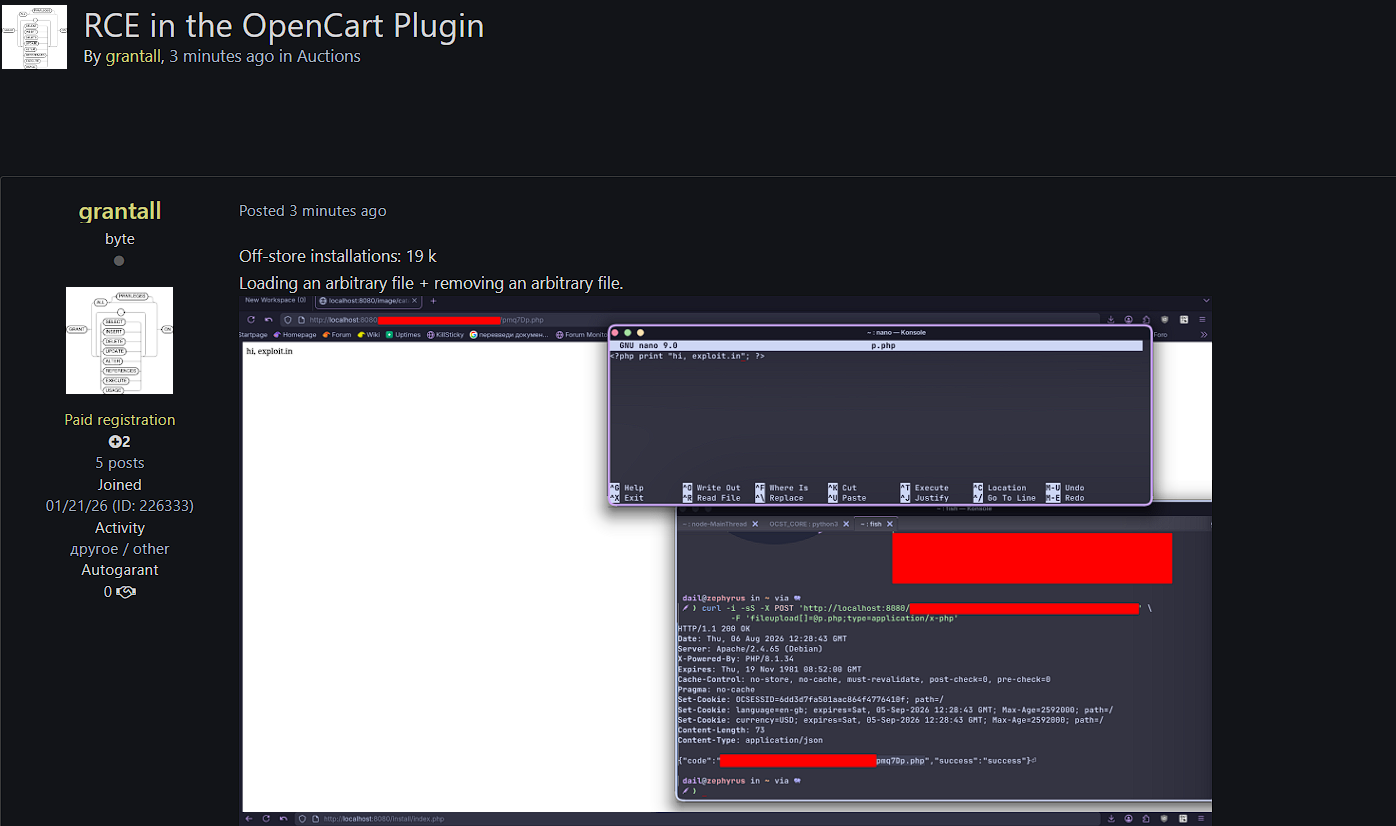
Task: Open a new browser tab with plus
Action: click(433, 301)
